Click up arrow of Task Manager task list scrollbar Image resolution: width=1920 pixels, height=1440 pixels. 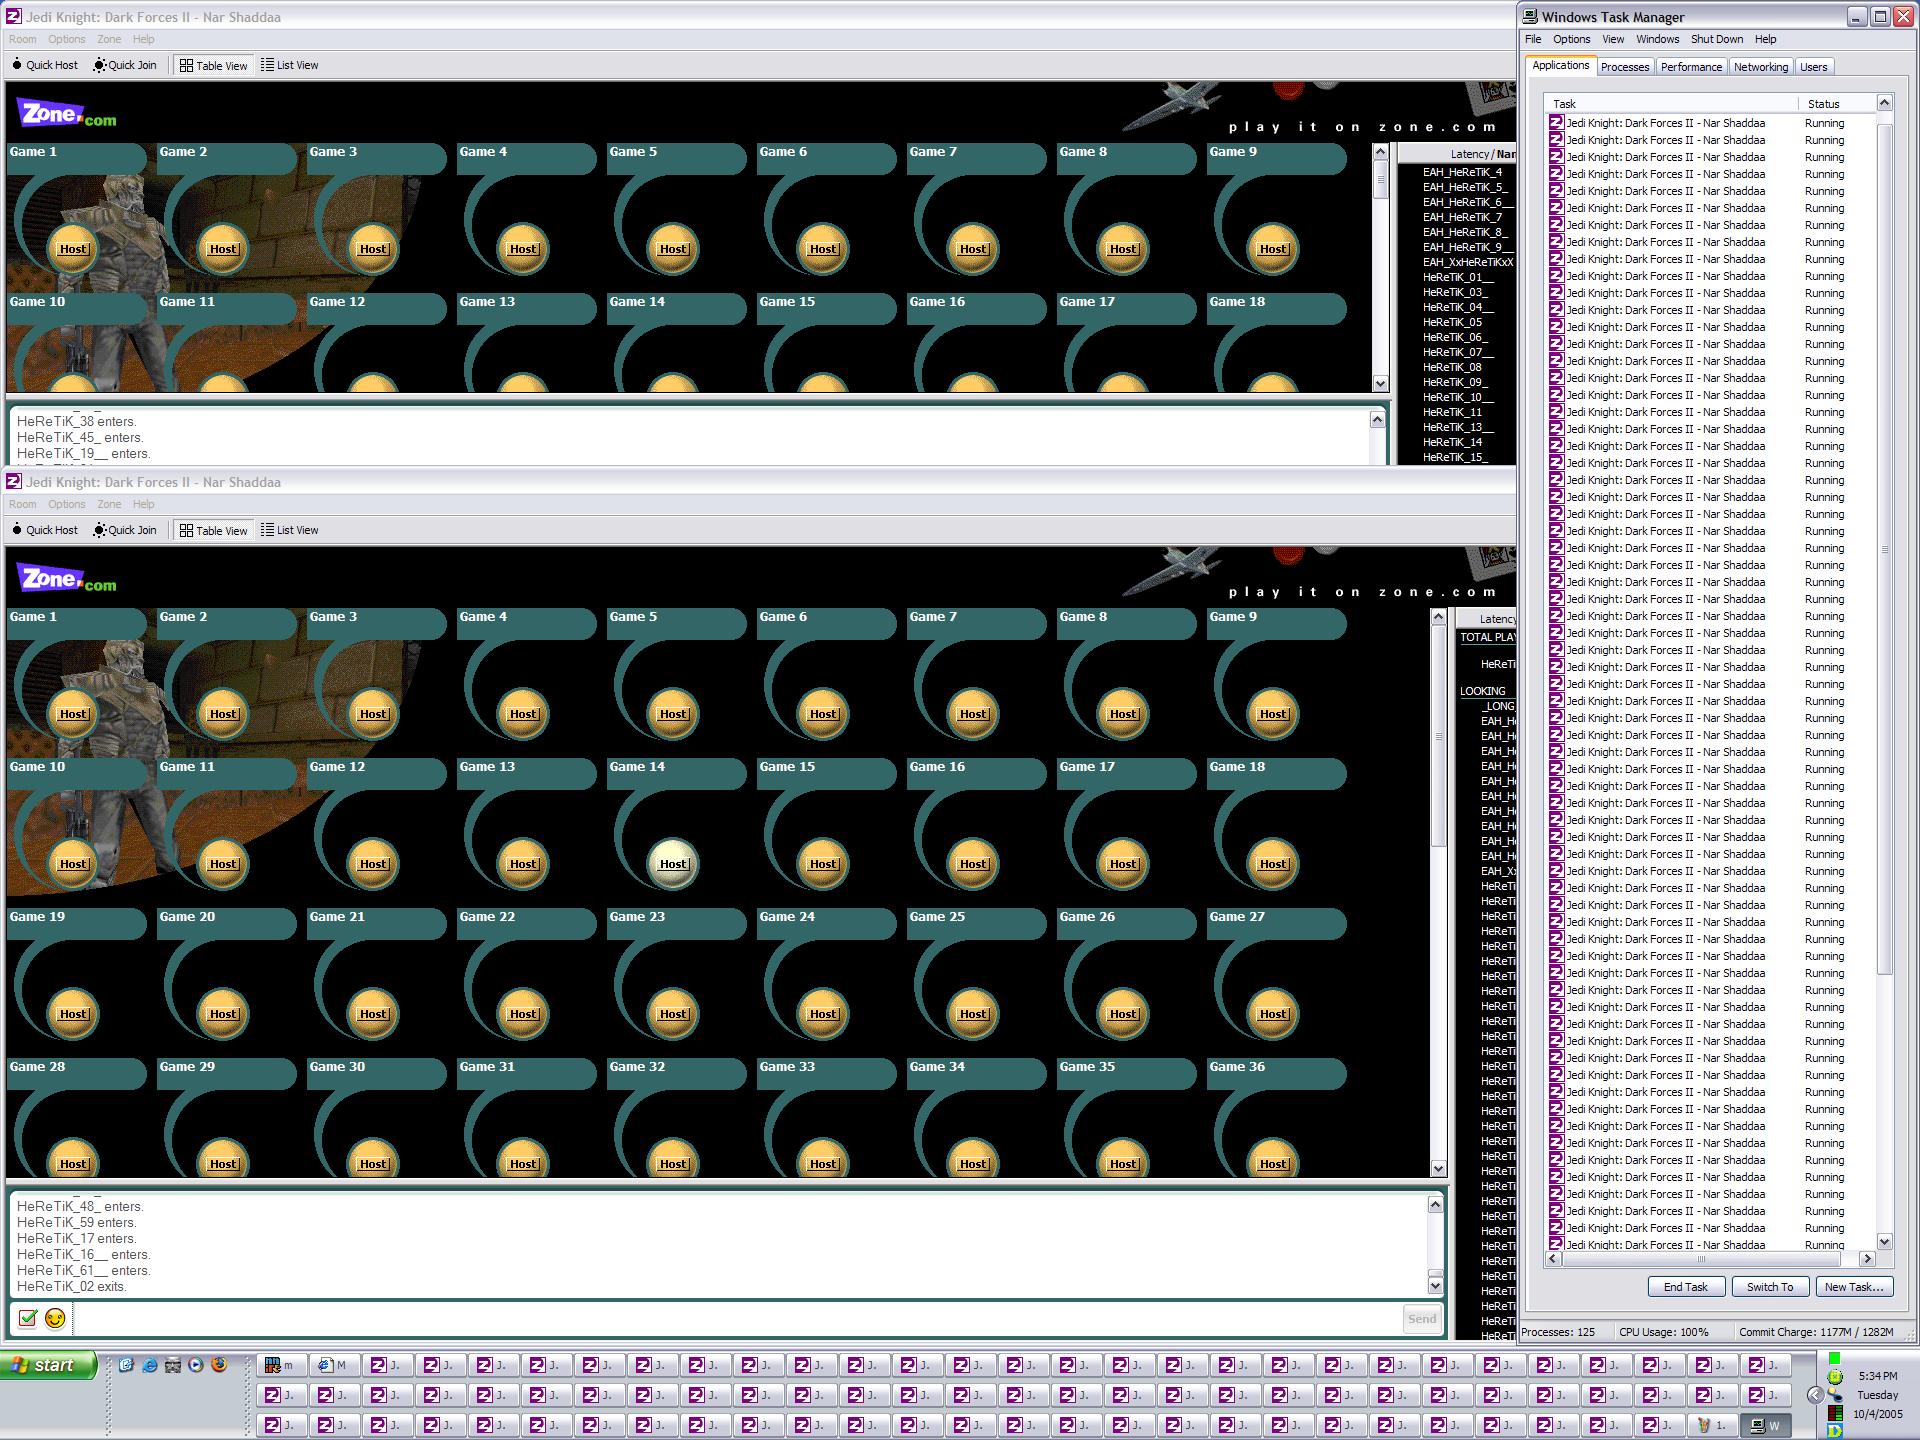coord(1885,102)
